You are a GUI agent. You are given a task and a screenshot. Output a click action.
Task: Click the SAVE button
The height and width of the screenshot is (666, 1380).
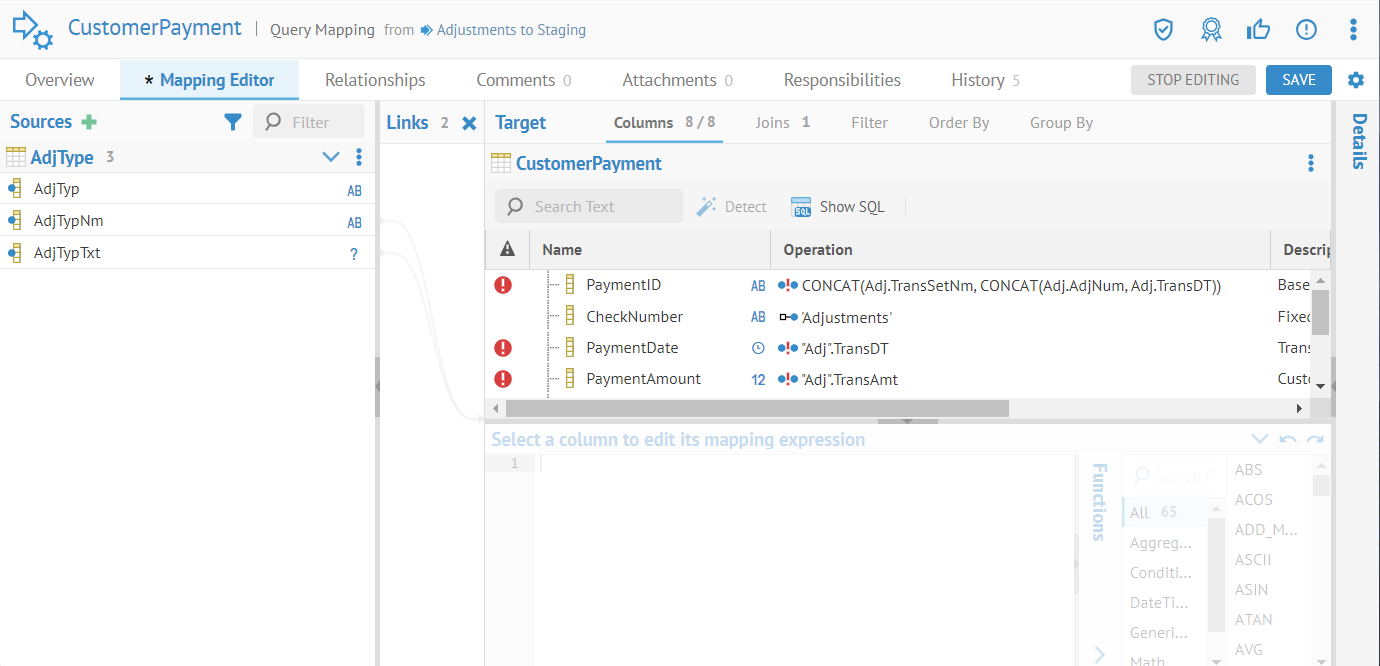point(1298,80)
